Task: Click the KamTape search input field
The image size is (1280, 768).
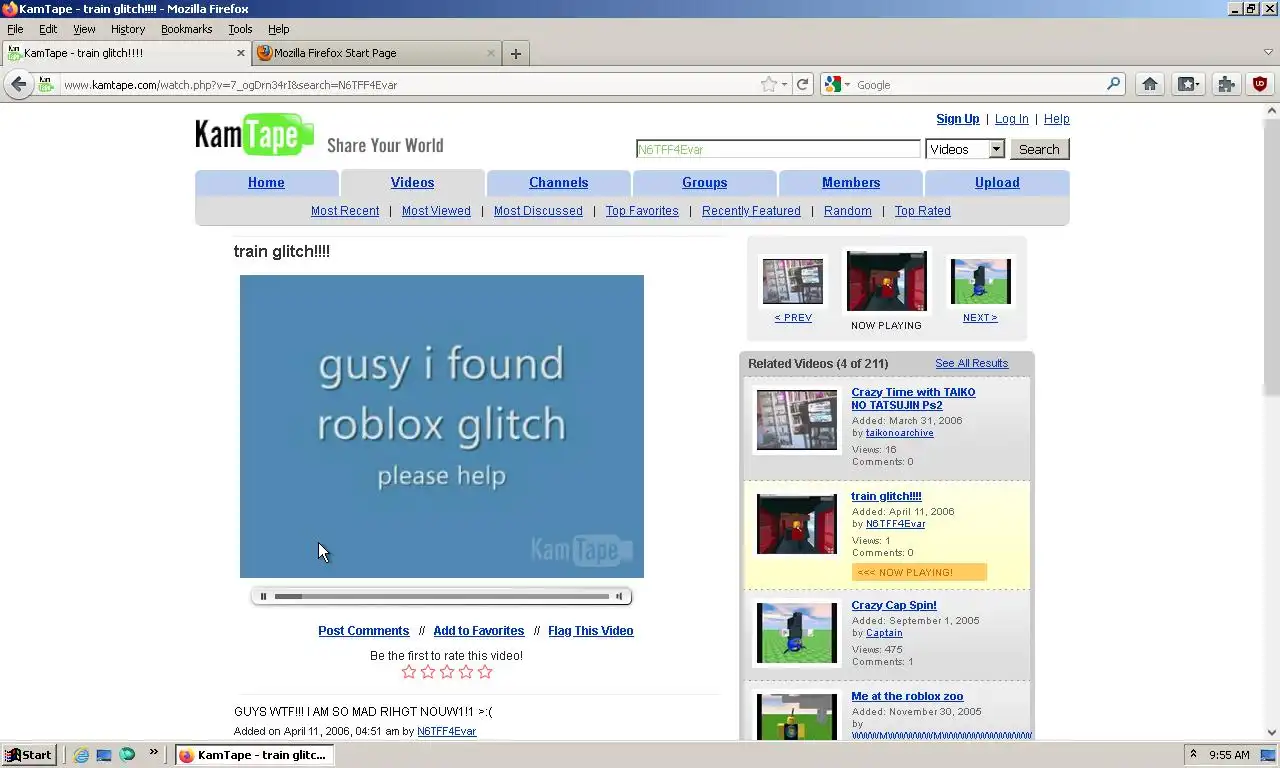Action: (x=778, y=149)
